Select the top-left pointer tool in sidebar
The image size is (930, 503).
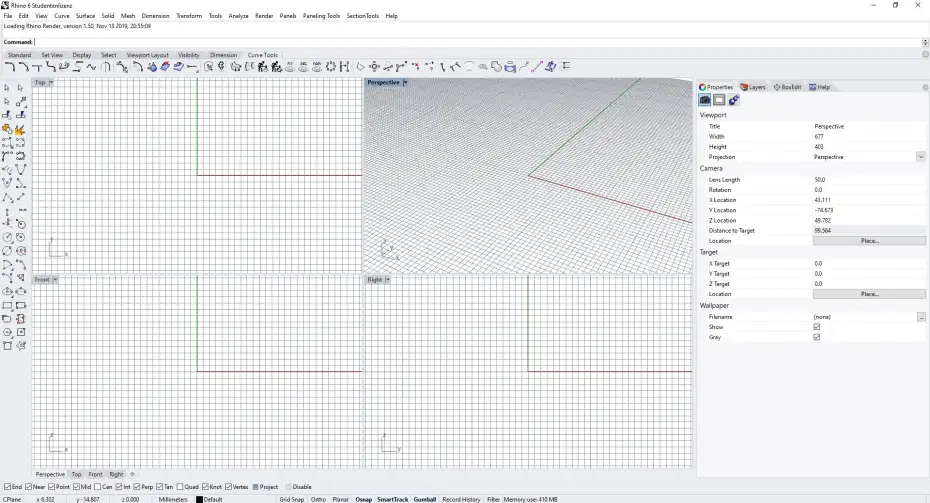pyautogui.click(x=7, y=87)
